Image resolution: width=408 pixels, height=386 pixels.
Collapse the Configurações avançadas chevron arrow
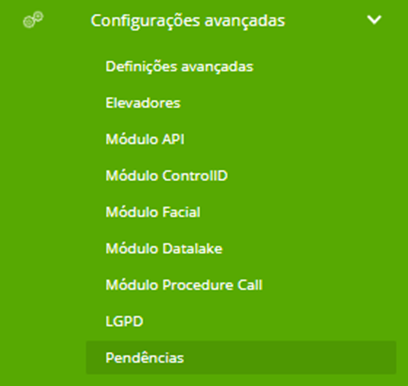374,20
